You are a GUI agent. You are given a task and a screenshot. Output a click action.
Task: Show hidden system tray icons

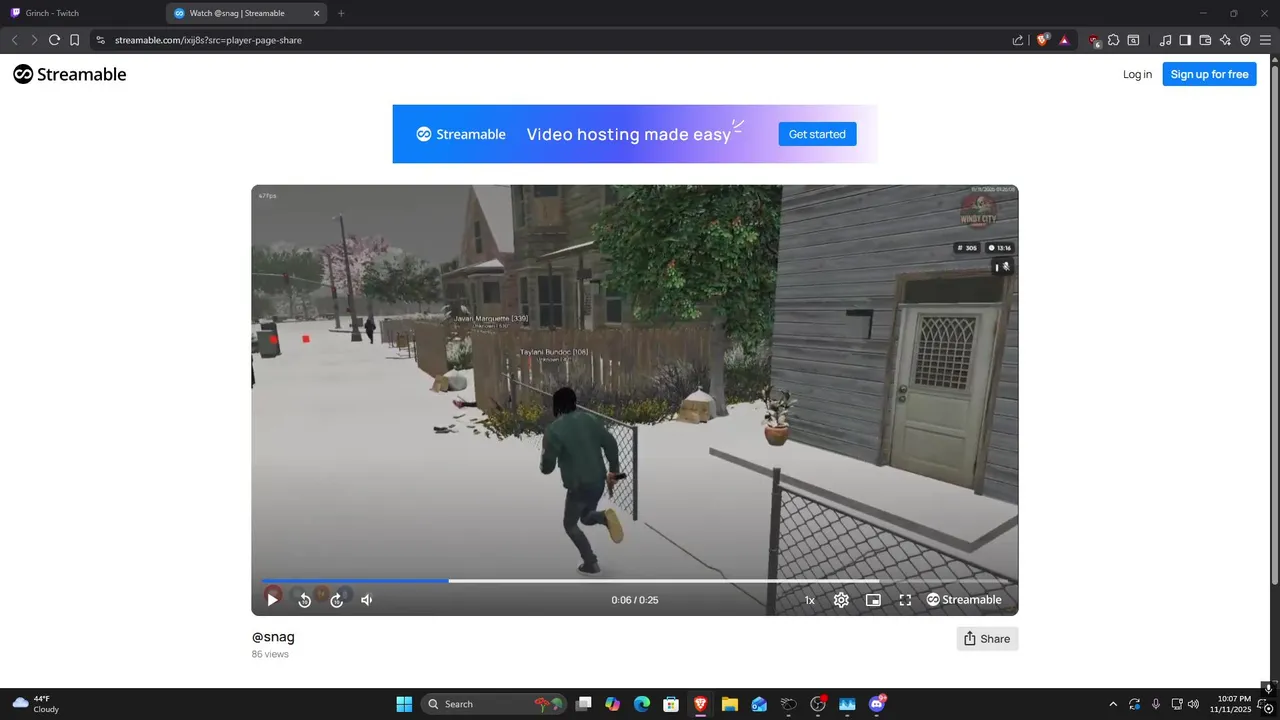tap(1113, 704)
